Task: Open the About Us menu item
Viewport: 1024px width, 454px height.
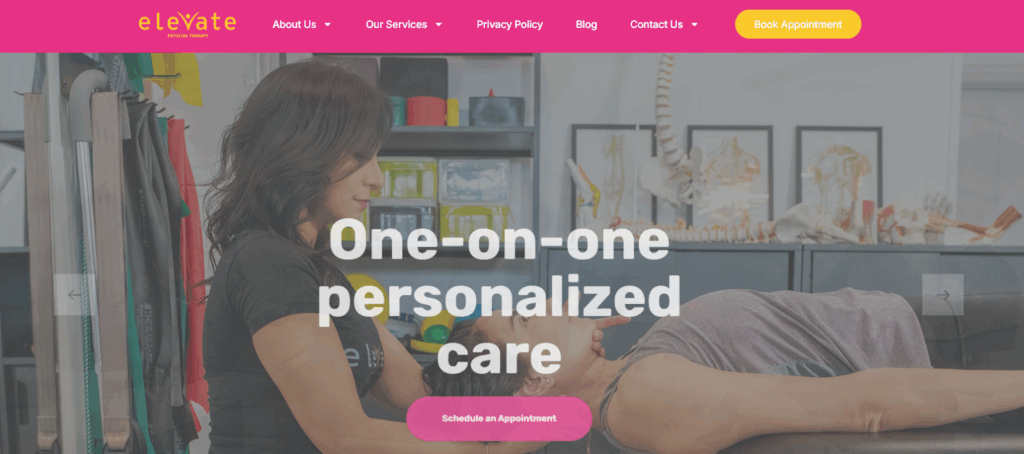Action: (294, 25)
